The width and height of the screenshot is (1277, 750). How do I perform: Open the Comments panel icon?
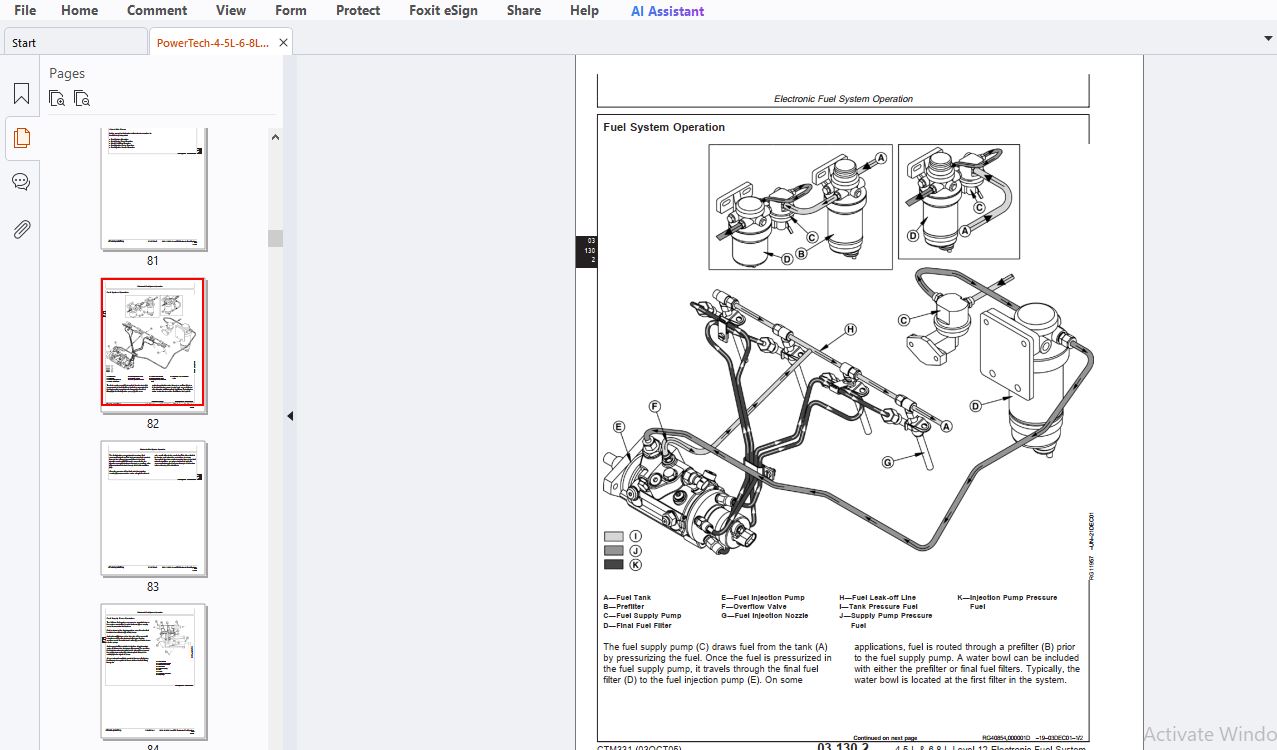click(x=21, y=182)
